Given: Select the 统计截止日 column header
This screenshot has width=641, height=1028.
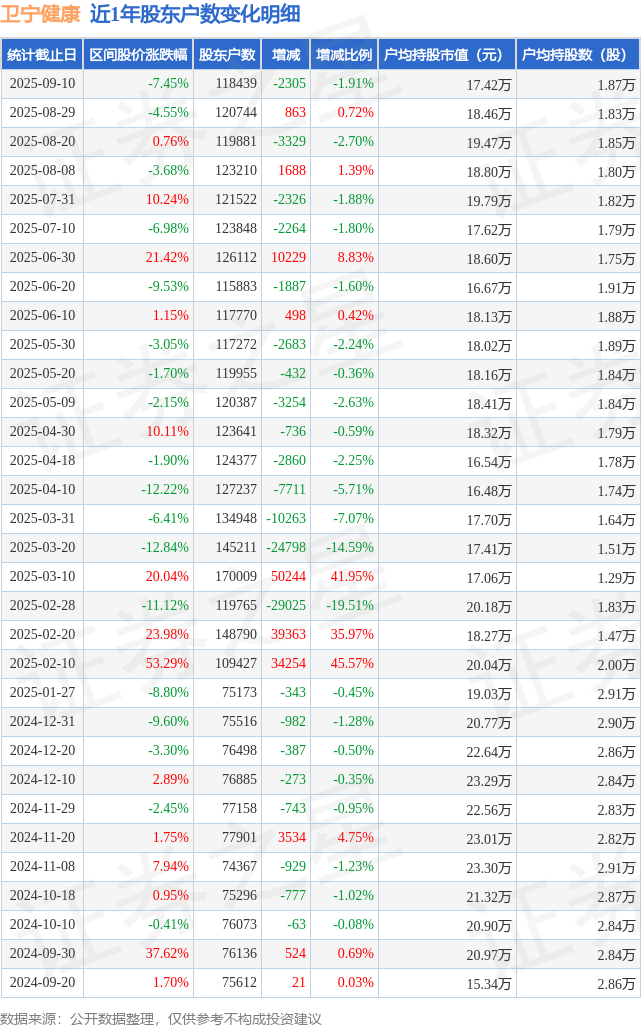Looking at the screenshot, I should click(x=41, y=55).
